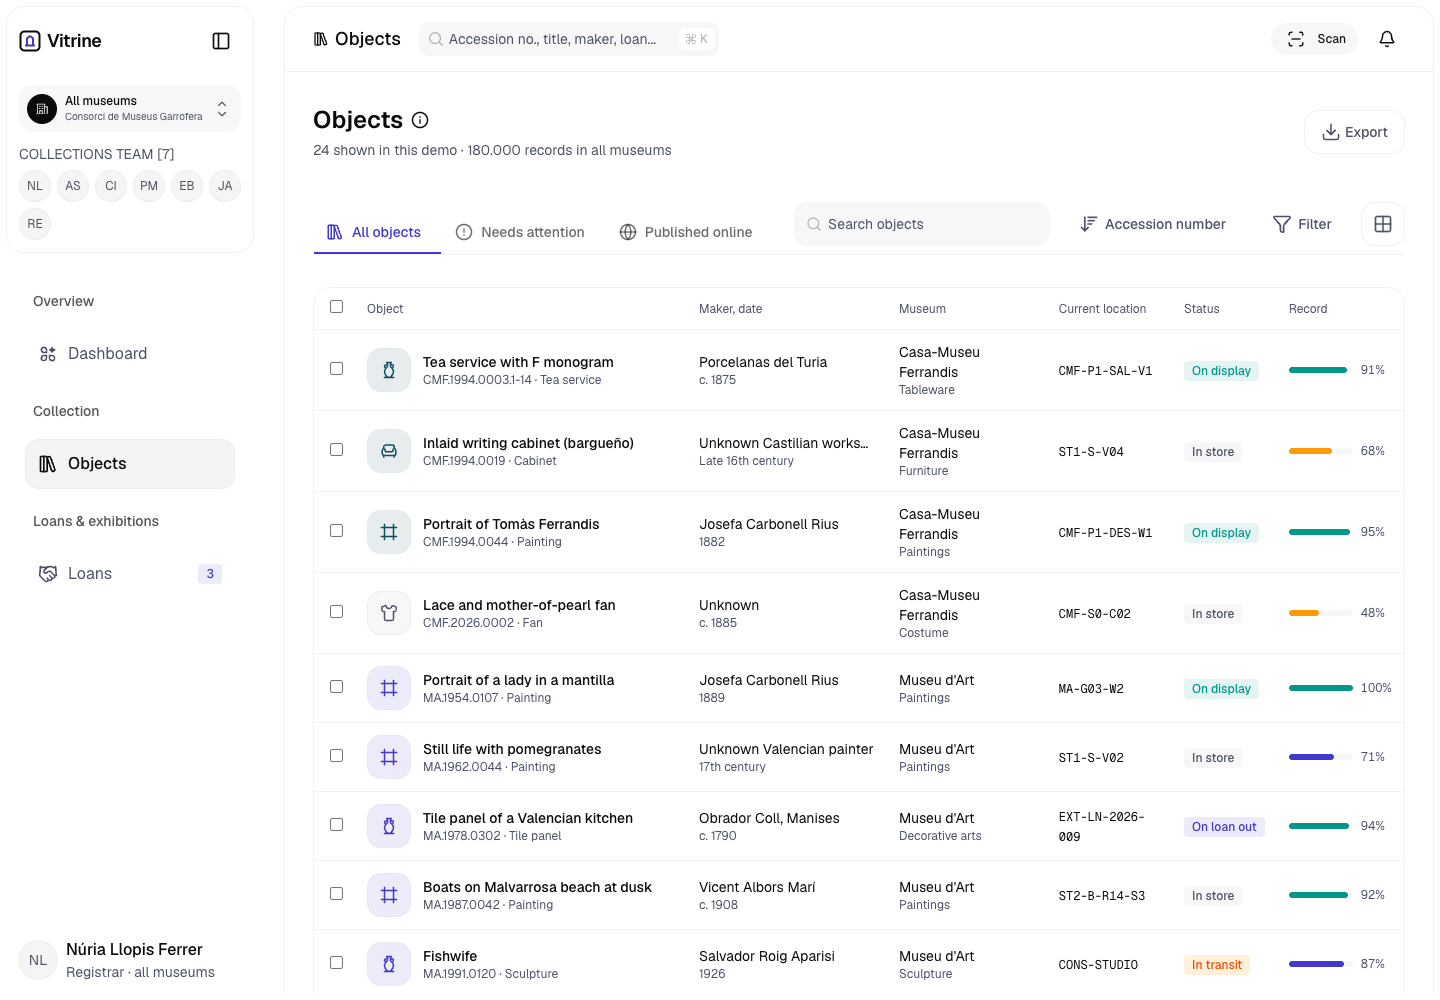Viewport: 1440px width, 1000px height.
Task: Click the Fishwife sculpture icon
Action: pos(389,964)
